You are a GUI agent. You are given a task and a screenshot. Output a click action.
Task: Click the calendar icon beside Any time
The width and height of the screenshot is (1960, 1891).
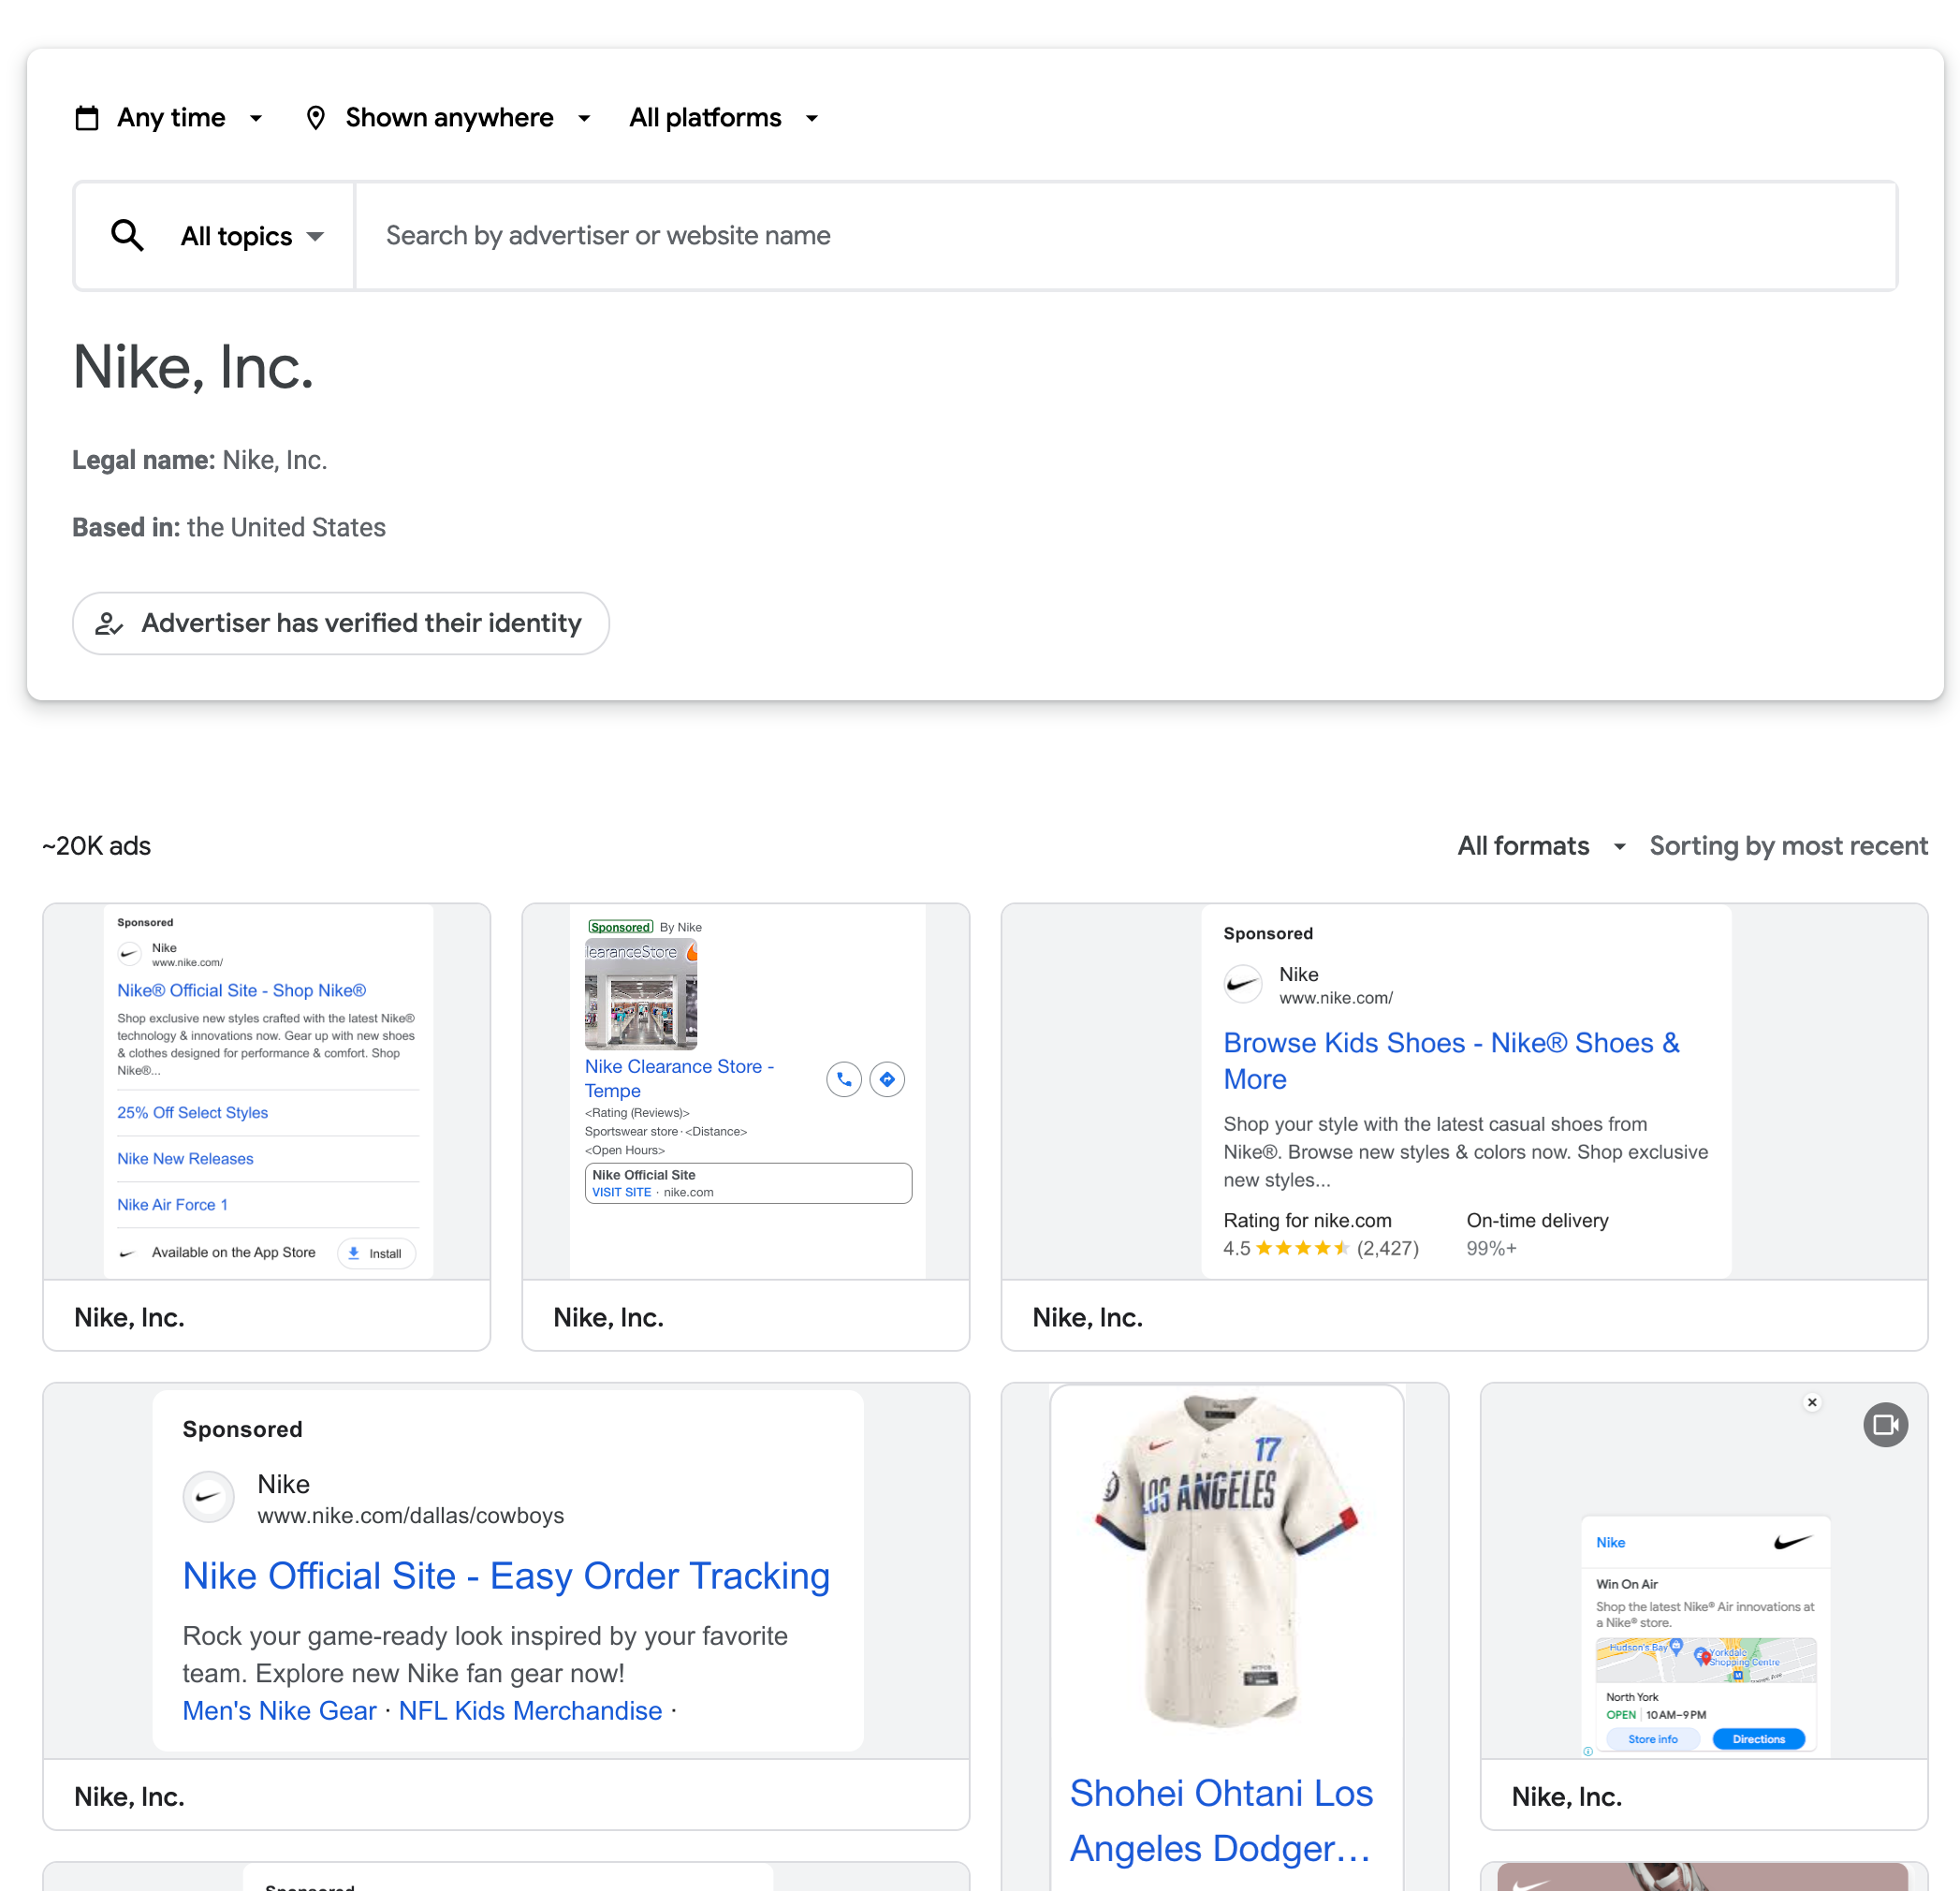coord(88,118)
